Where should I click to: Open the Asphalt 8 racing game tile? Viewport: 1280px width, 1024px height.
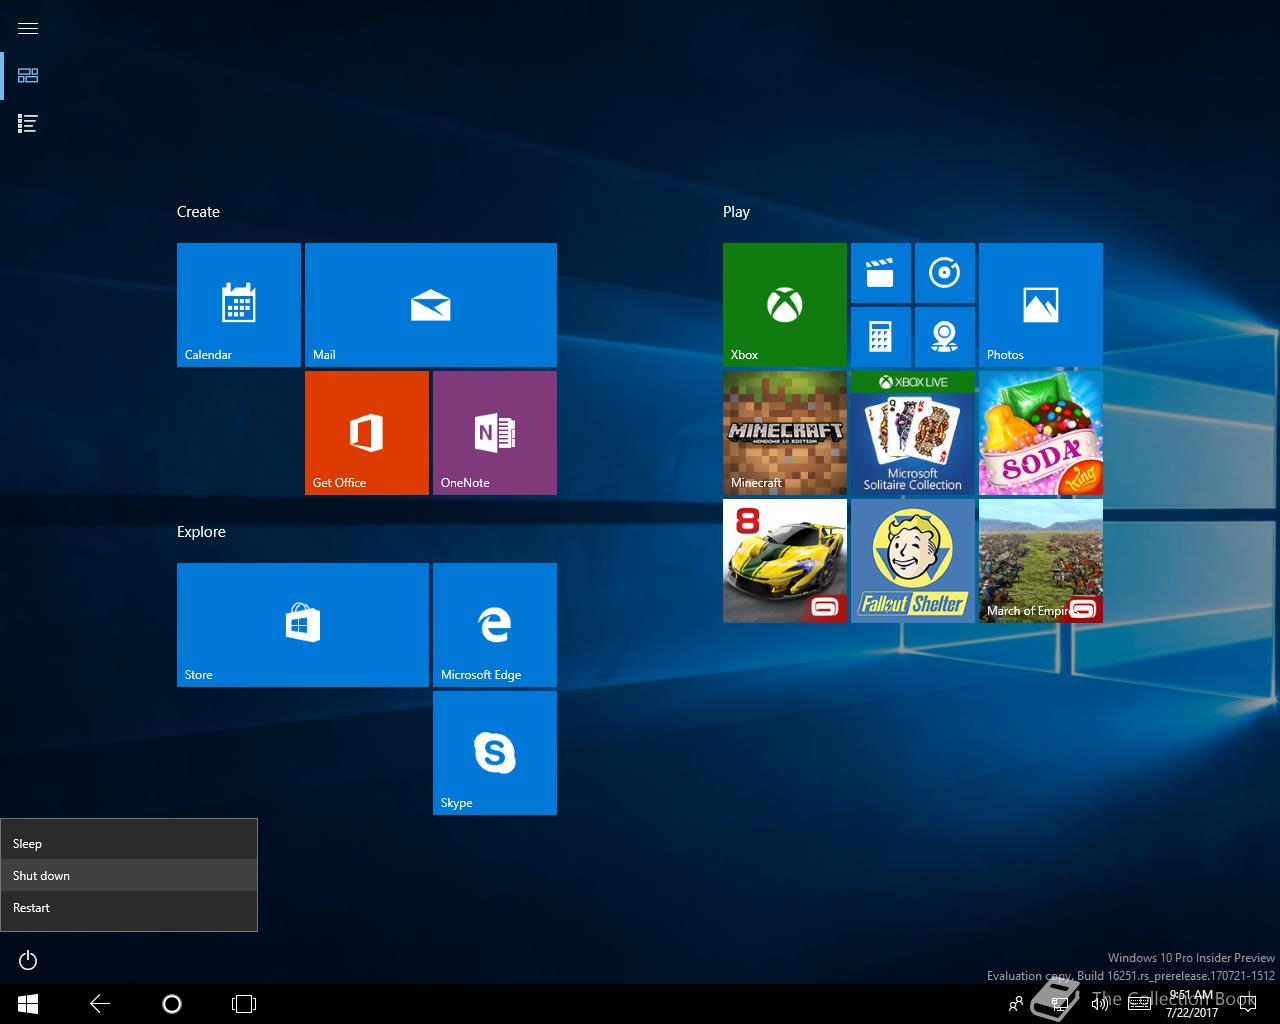tap(785, 561)
